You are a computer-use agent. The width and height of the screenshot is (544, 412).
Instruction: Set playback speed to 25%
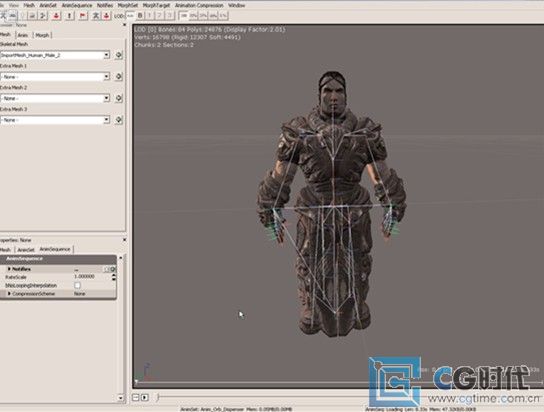(204, 16)
